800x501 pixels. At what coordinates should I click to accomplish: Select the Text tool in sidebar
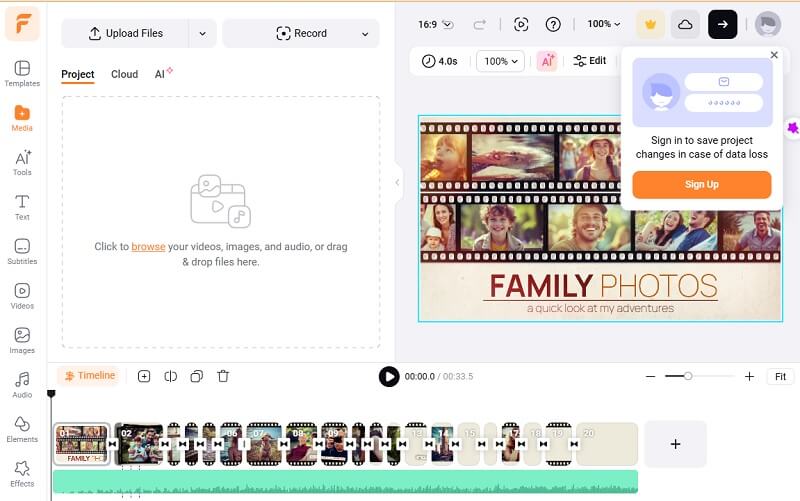point(22,207)
